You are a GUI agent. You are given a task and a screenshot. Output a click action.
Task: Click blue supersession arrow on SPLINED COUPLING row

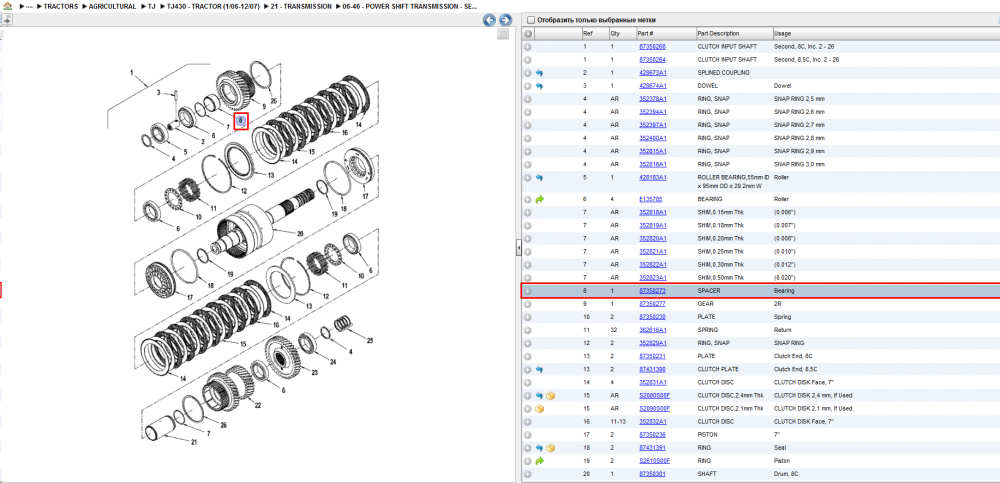[x=540, y=73]
